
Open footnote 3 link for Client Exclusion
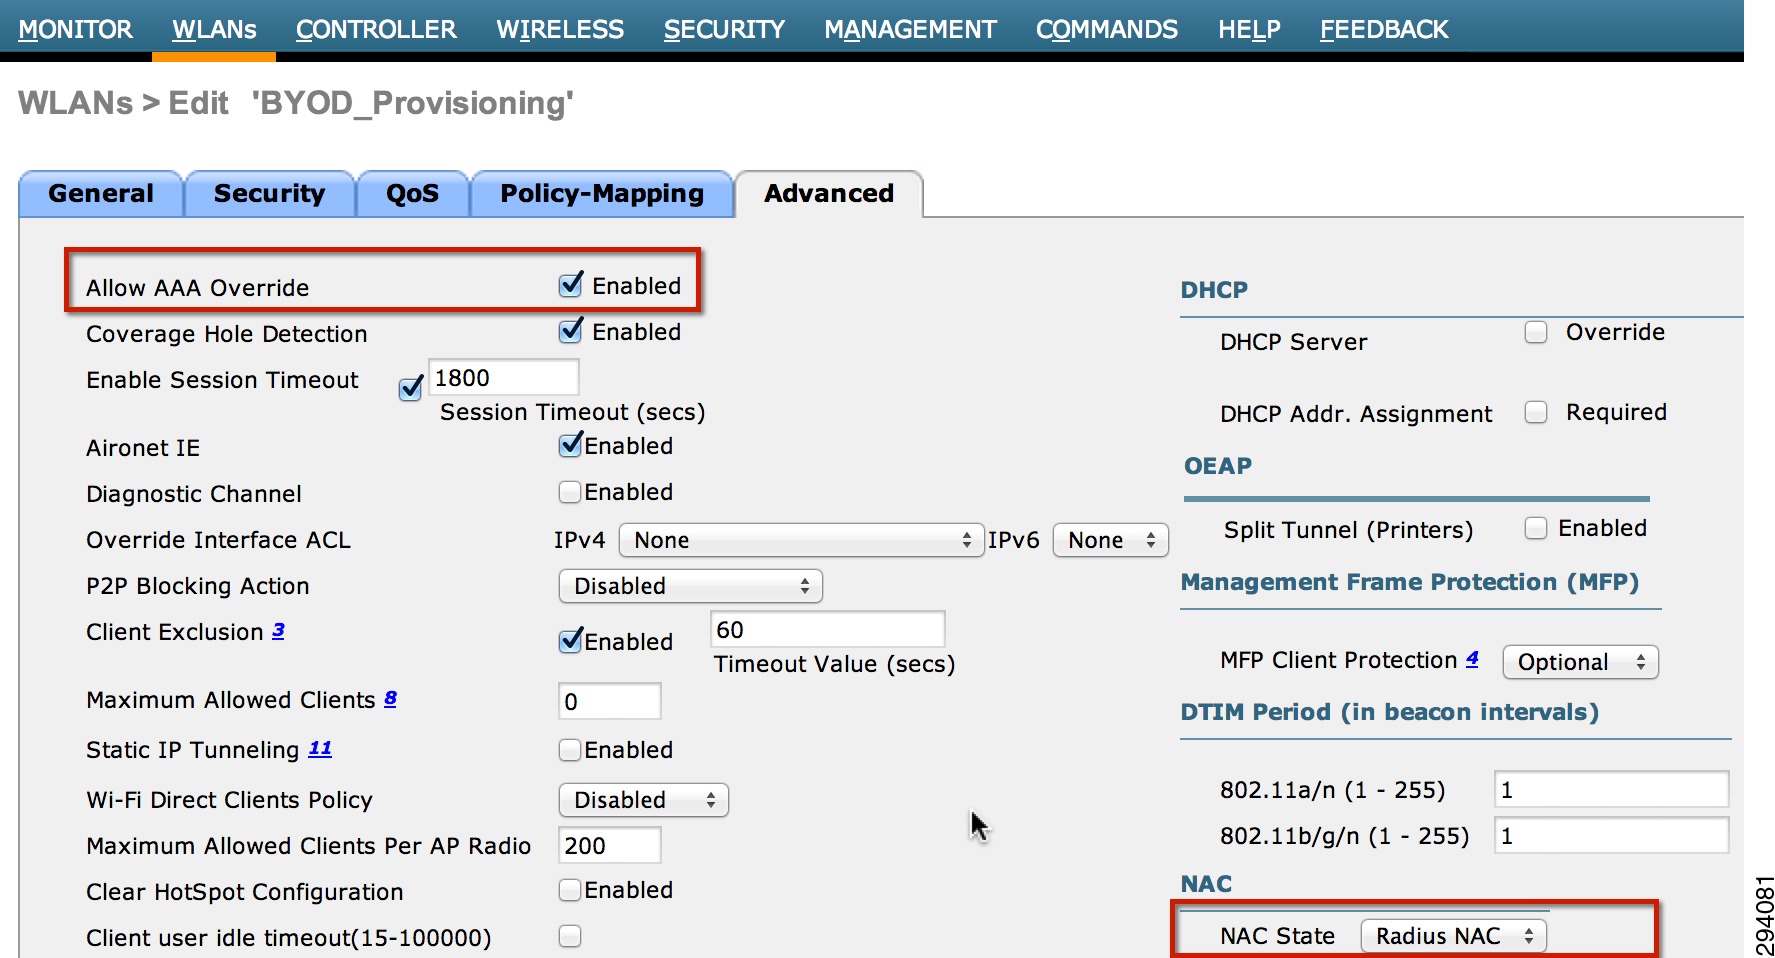278,631
